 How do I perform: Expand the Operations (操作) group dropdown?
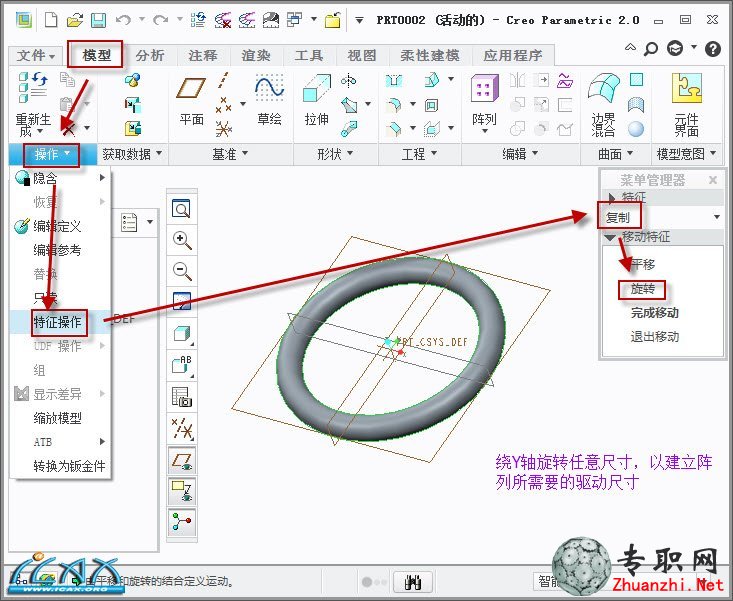click(51, 155)
